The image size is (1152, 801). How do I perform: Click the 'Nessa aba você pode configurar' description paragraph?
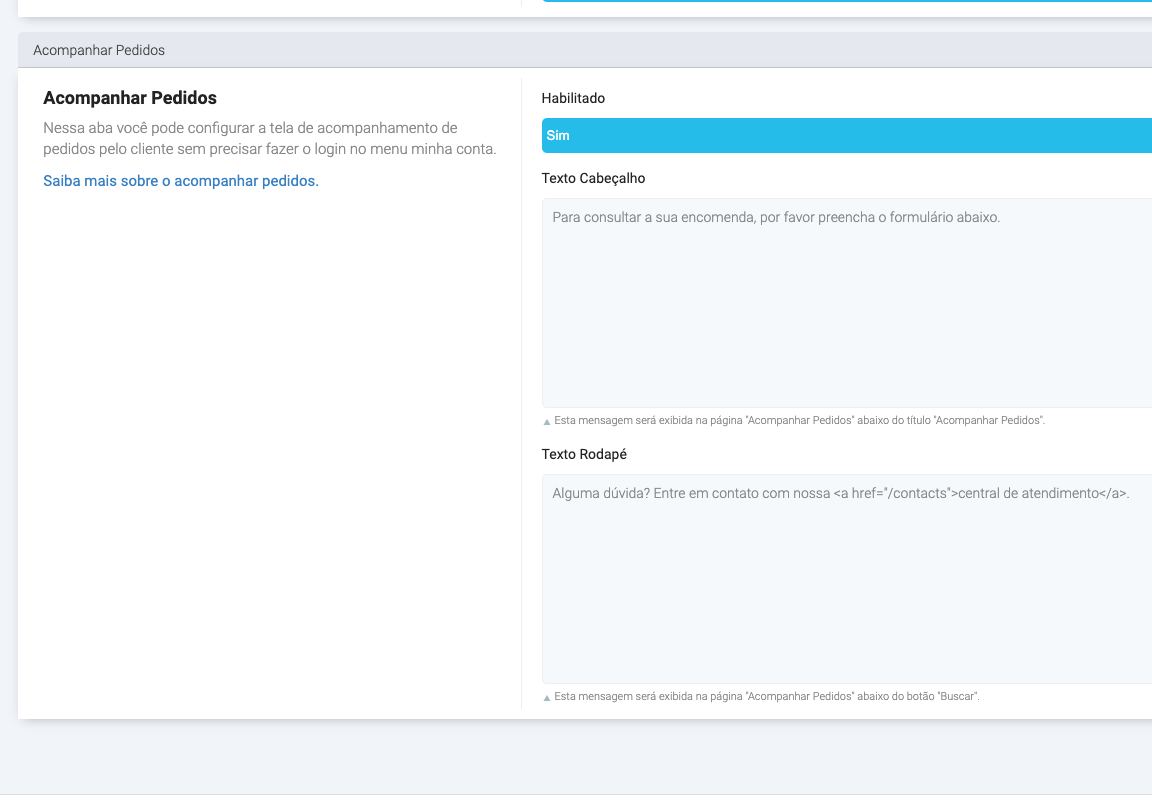pyautogui.click(x=269, y=139)
